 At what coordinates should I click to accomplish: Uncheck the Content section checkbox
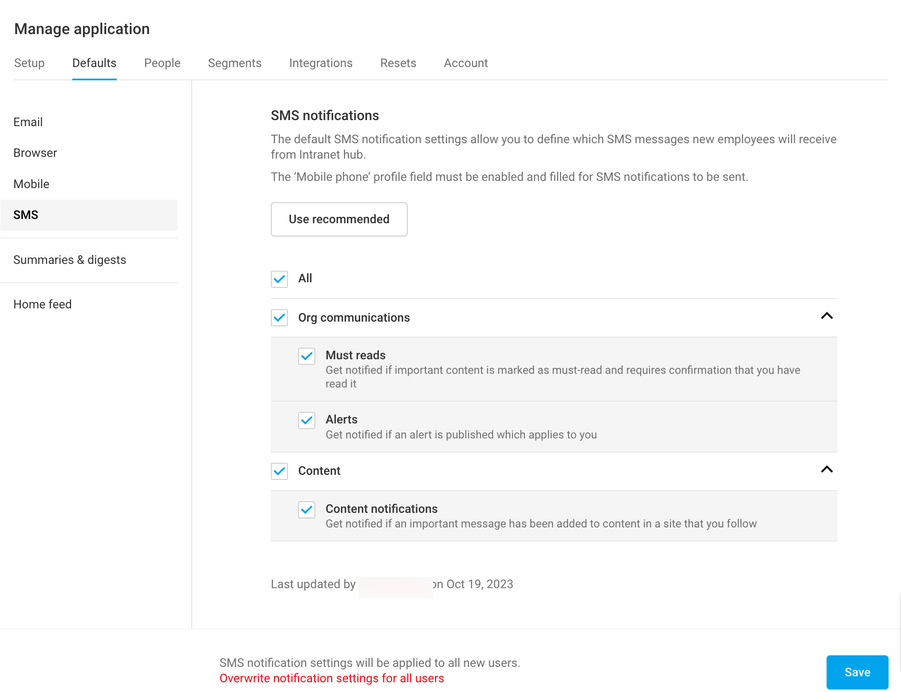click(279, 470)
